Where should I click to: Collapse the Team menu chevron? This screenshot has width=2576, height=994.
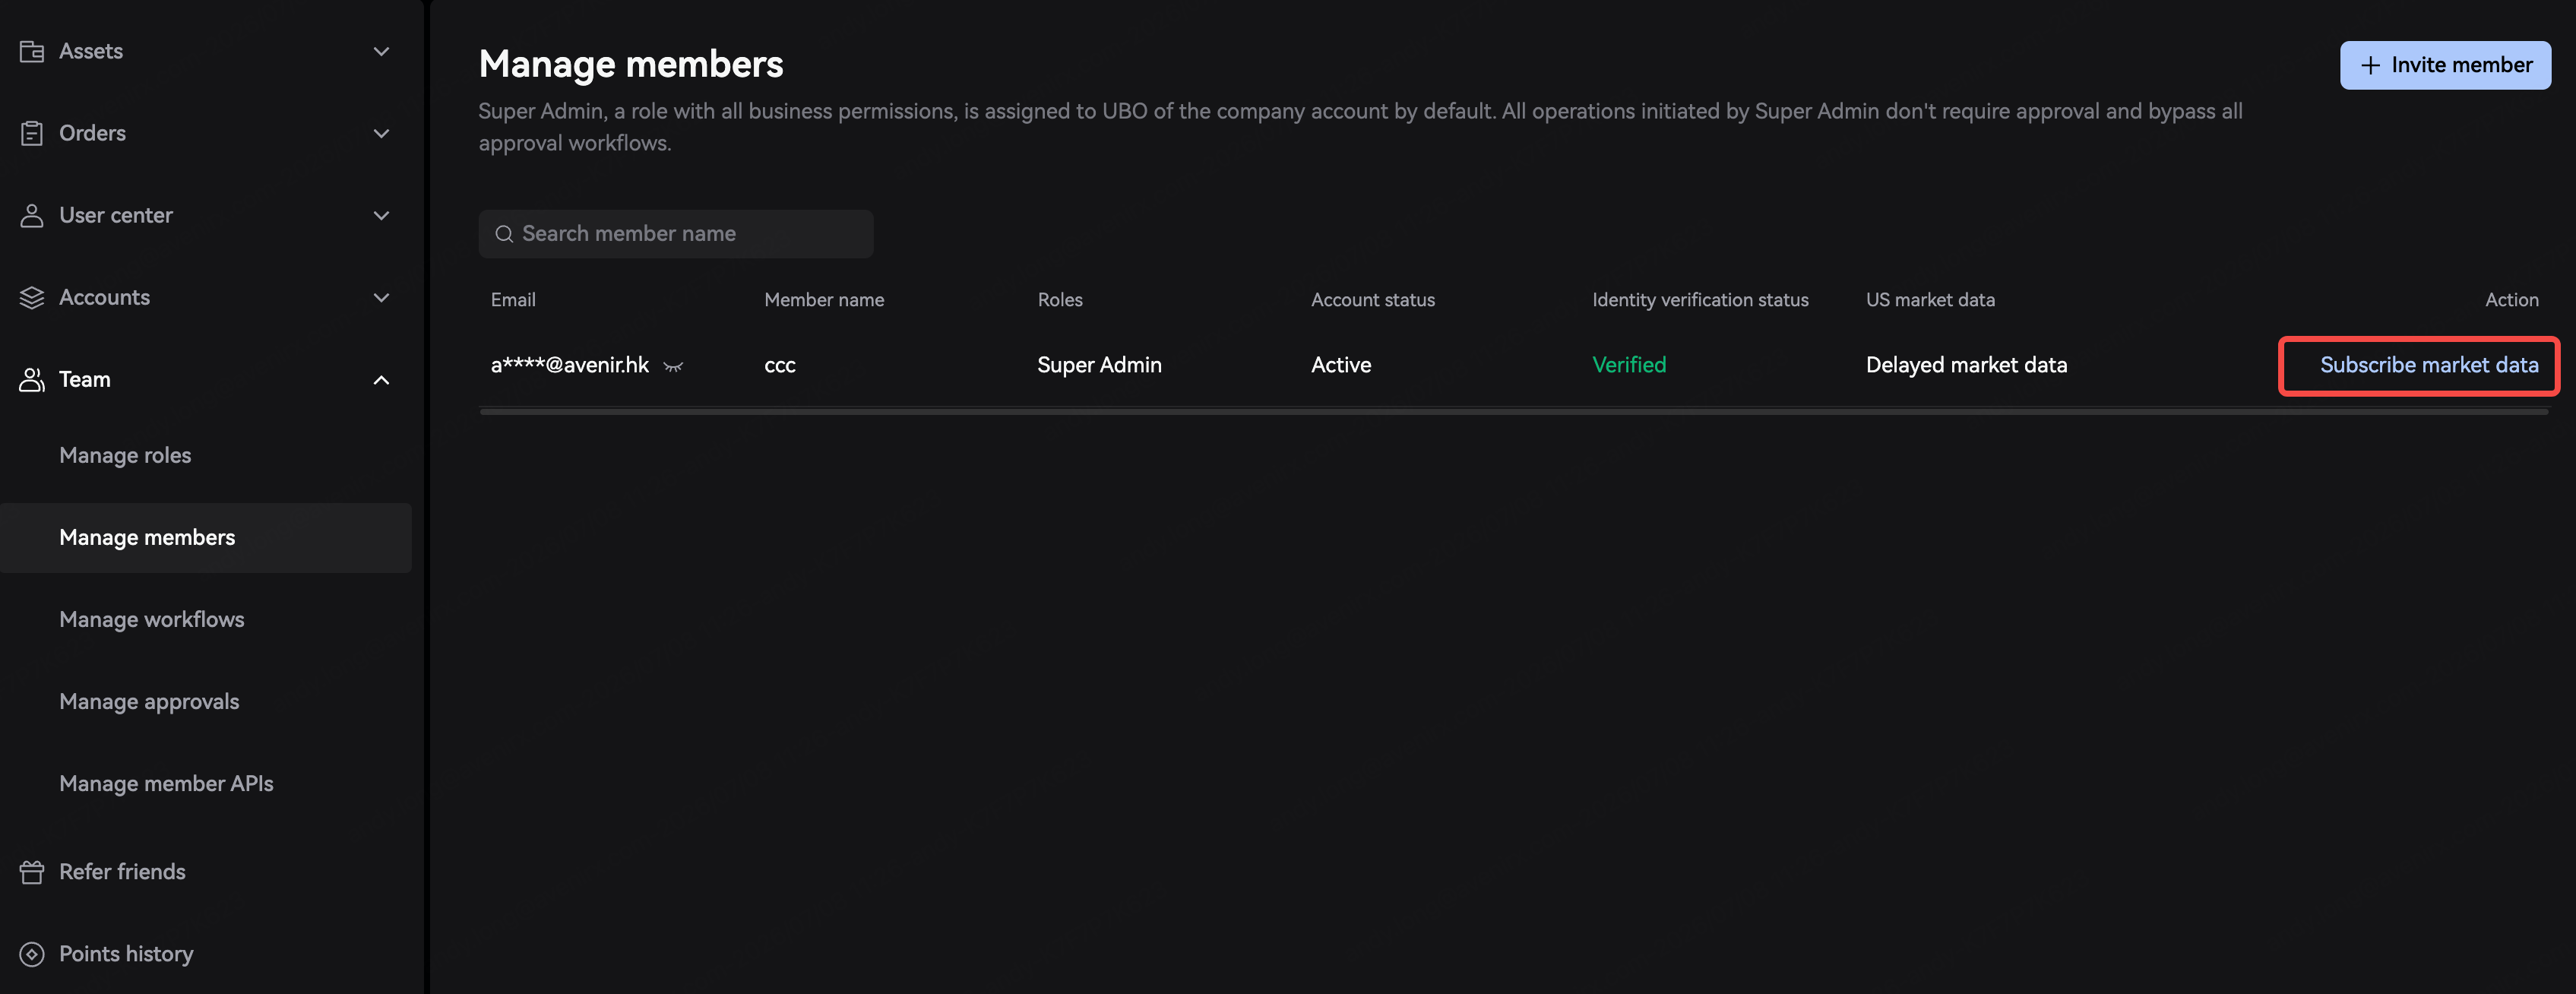point(381,380)
